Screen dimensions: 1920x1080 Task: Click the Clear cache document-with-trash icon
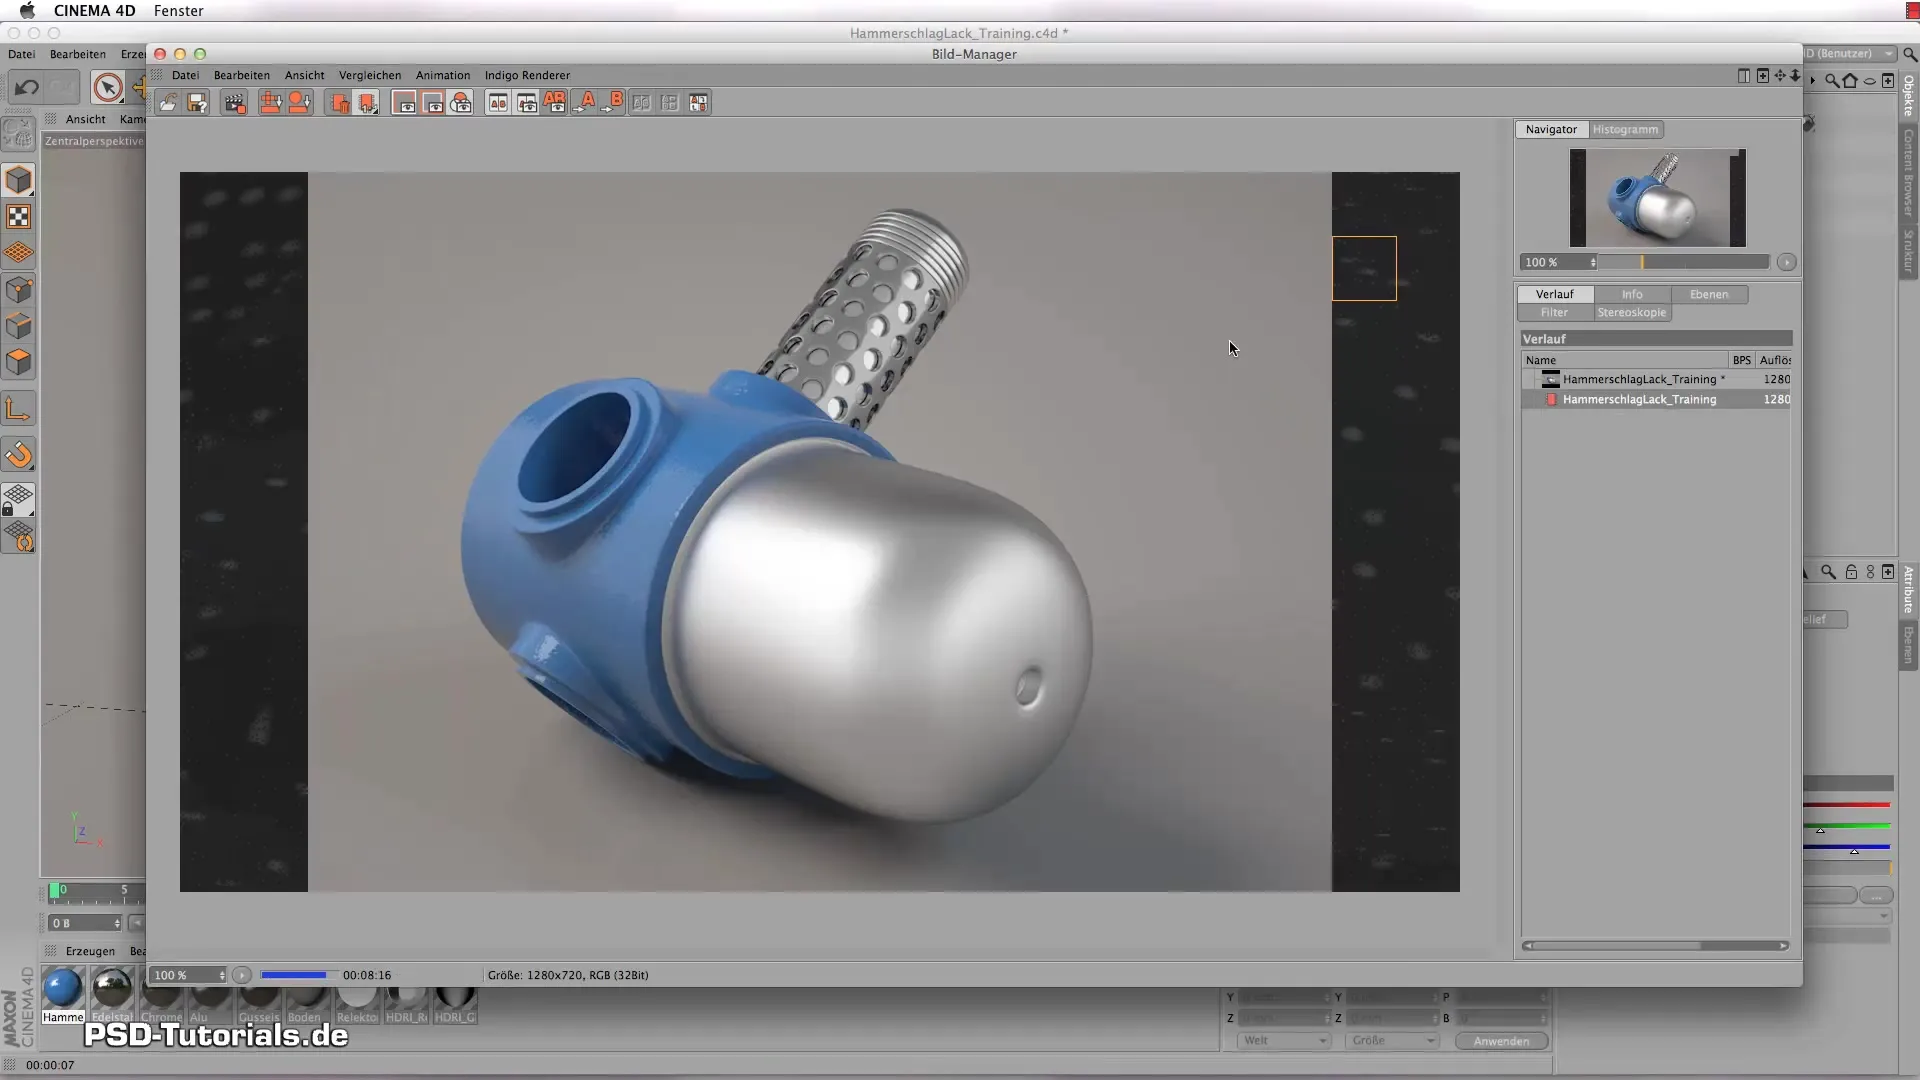tap(339, 103)
